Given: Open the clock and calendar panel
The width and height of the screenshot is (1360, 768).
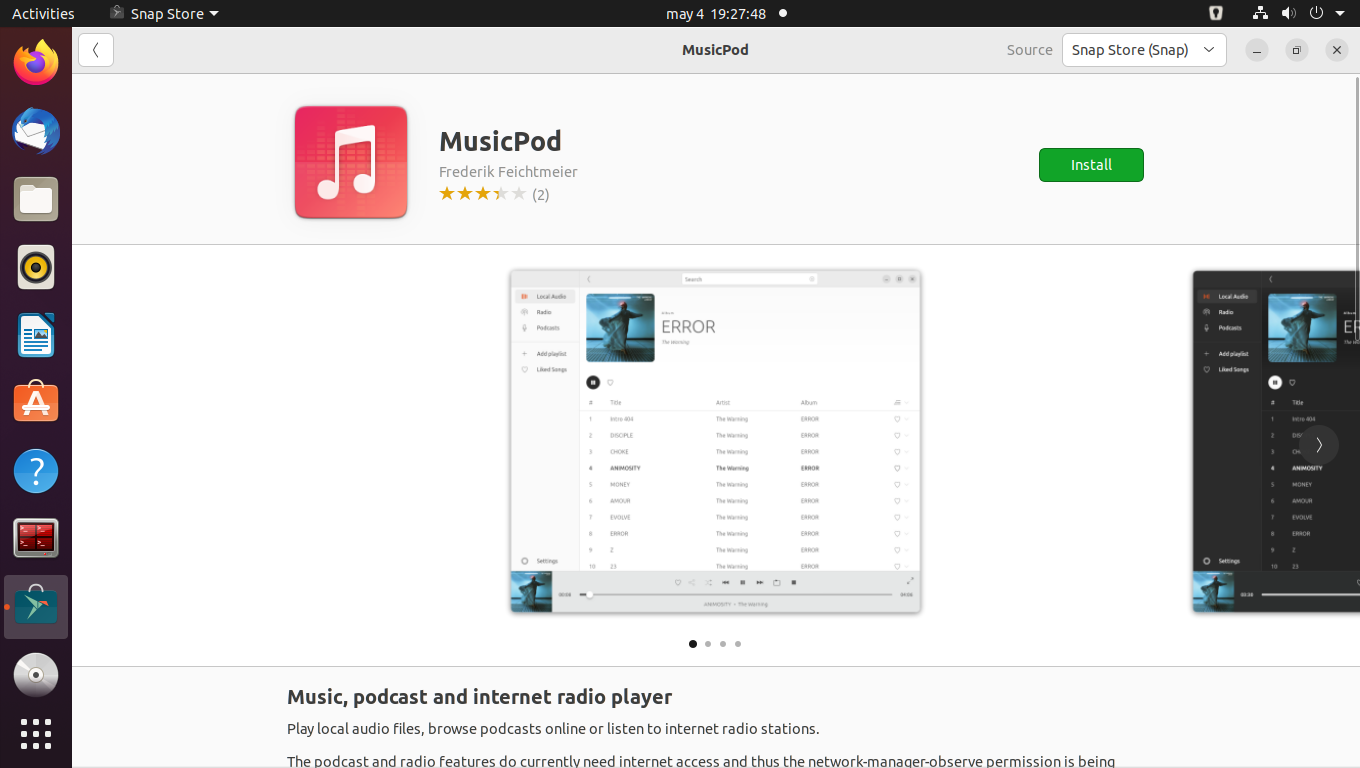Looking at the screenshot, I should click(x=716, y=14).
